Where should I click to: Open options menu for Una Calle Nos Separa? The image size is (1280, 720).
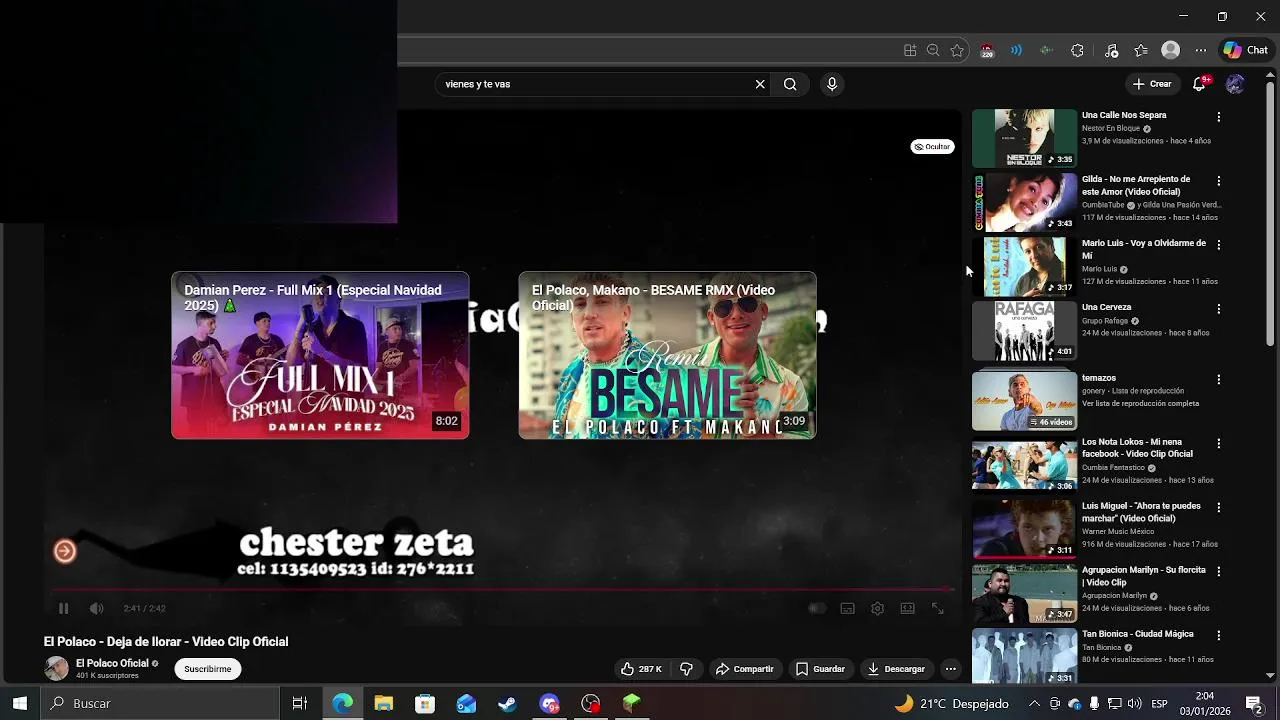[x=1219, y=117]
